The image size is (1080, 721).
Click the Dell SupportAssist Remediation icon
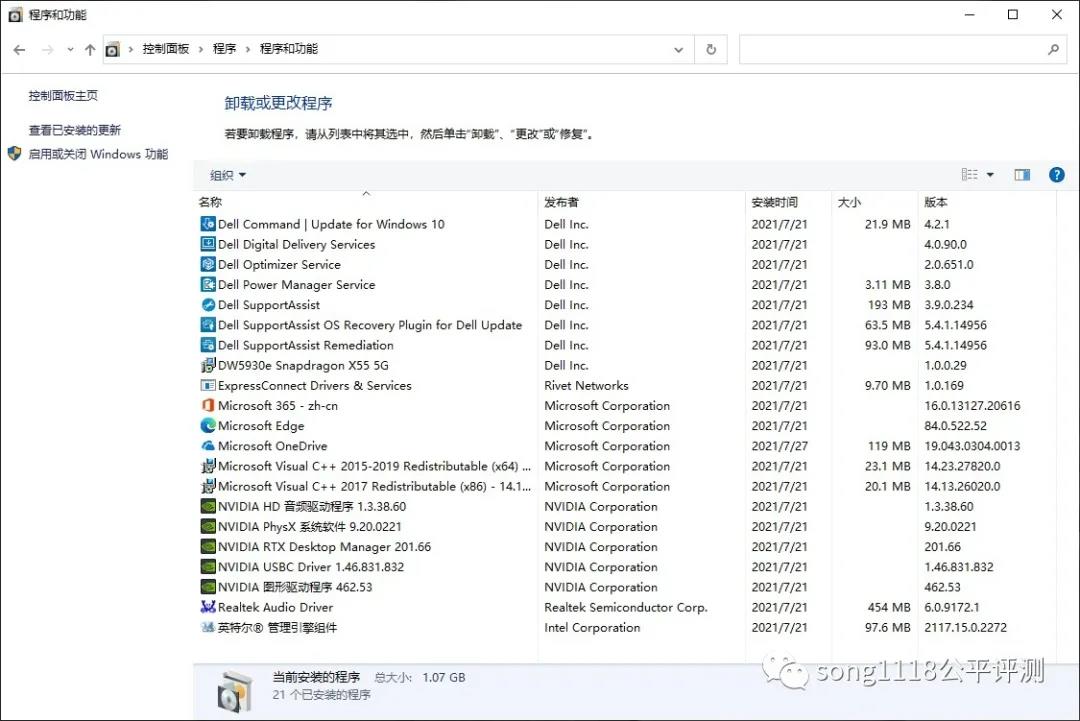208,345
